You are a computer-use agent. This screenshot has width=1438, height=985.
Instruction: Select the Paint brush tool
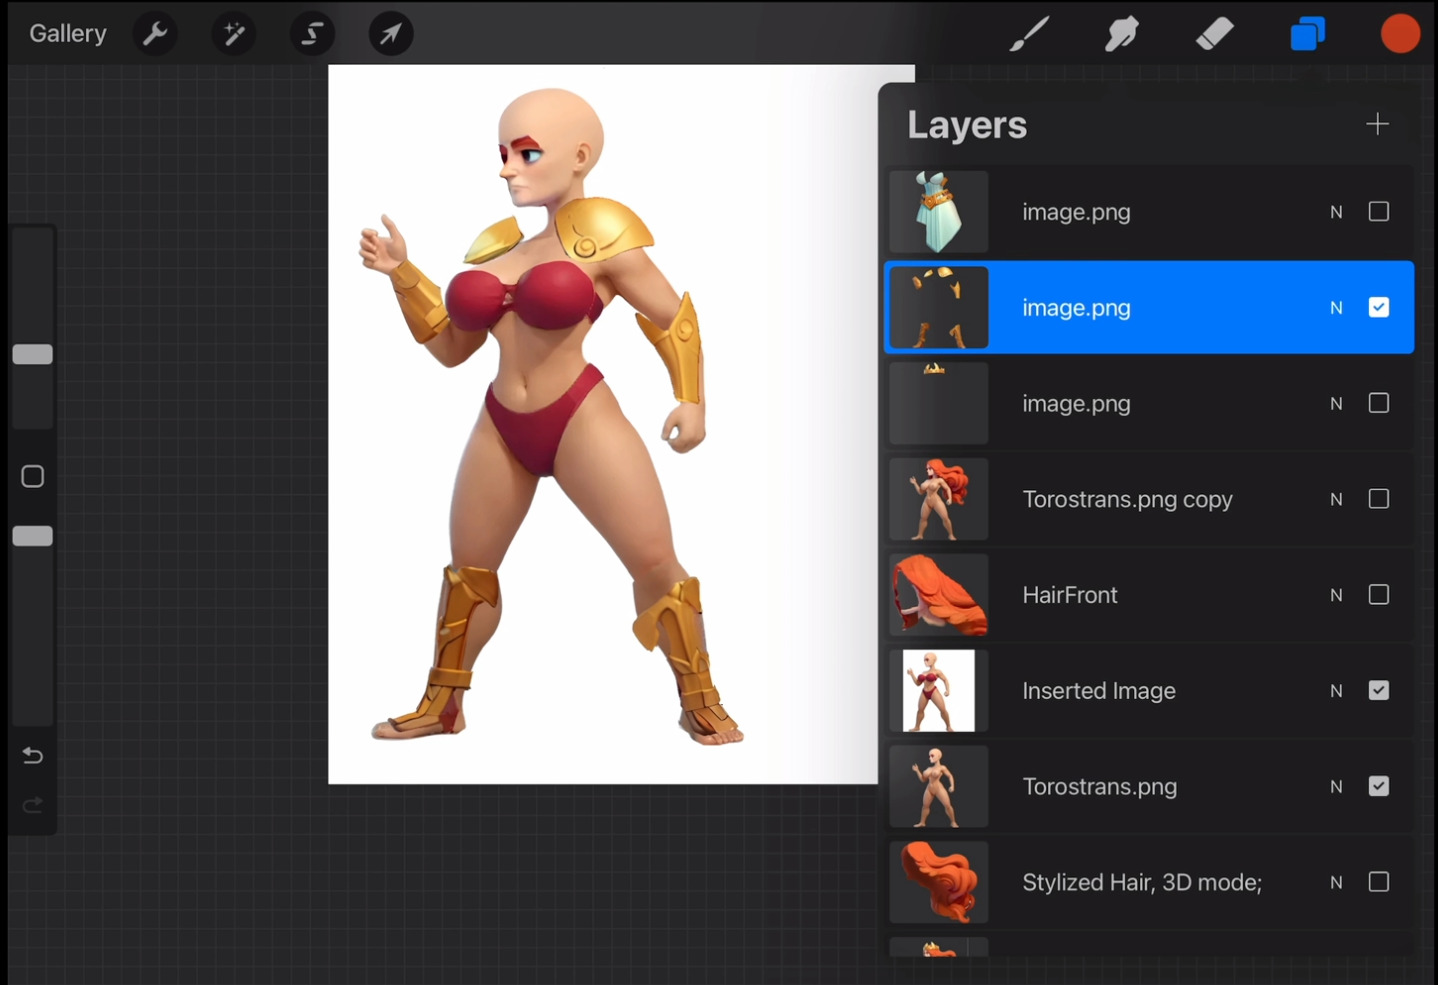tap(1028, 33)
